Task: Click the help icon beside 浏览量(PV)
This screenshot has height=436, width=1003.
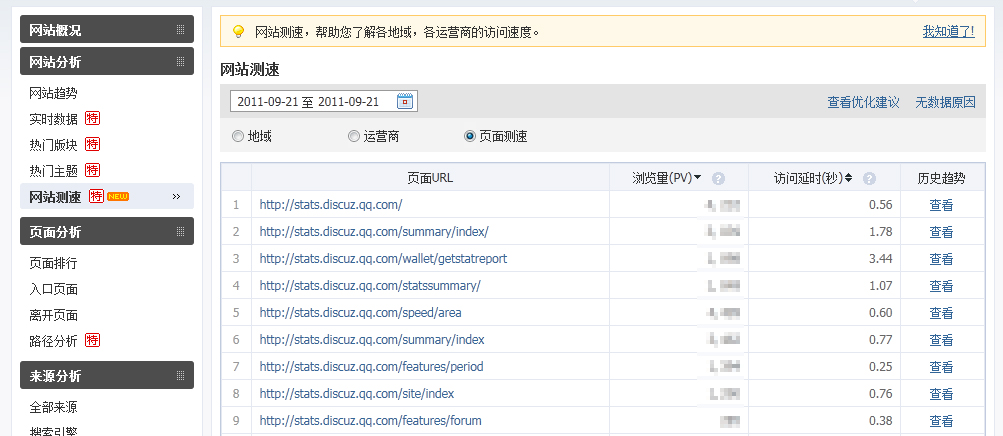Action: pyautogui.click(x=718, y=178)
